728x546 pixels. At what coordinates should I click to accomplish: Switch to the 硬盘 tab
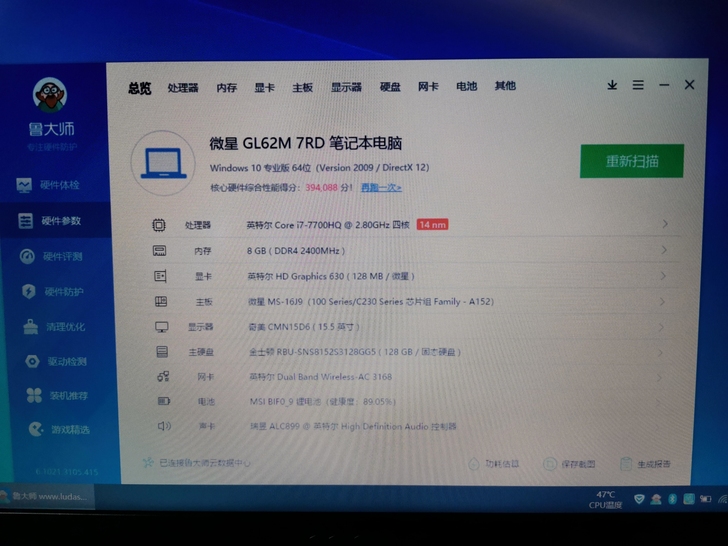pyautogui.click(x=390, y=87)
